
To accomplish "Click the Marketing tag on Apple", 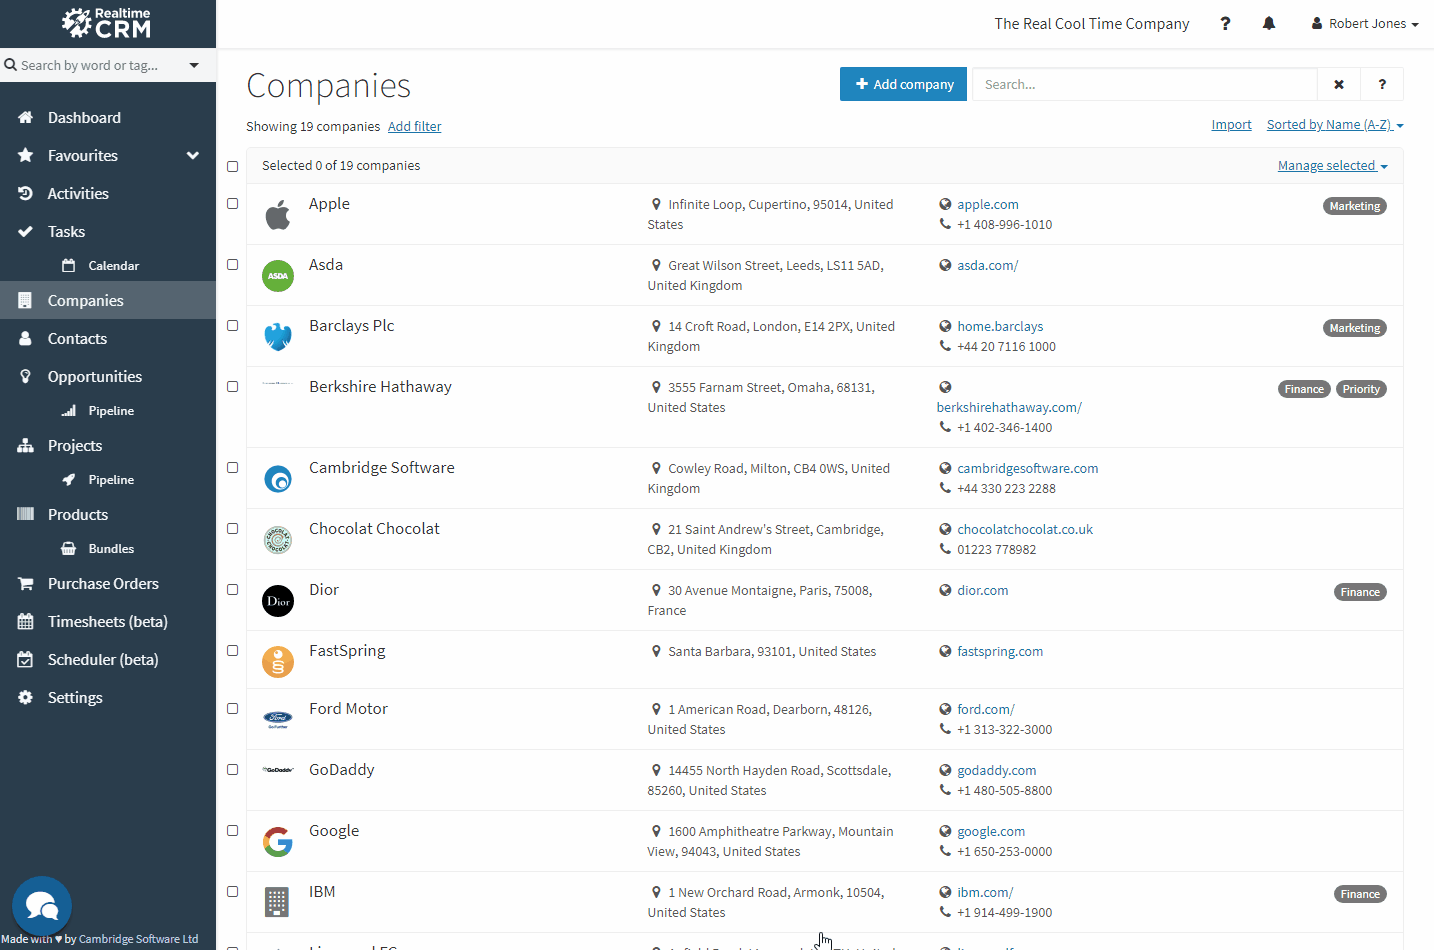I will 1354,206.
